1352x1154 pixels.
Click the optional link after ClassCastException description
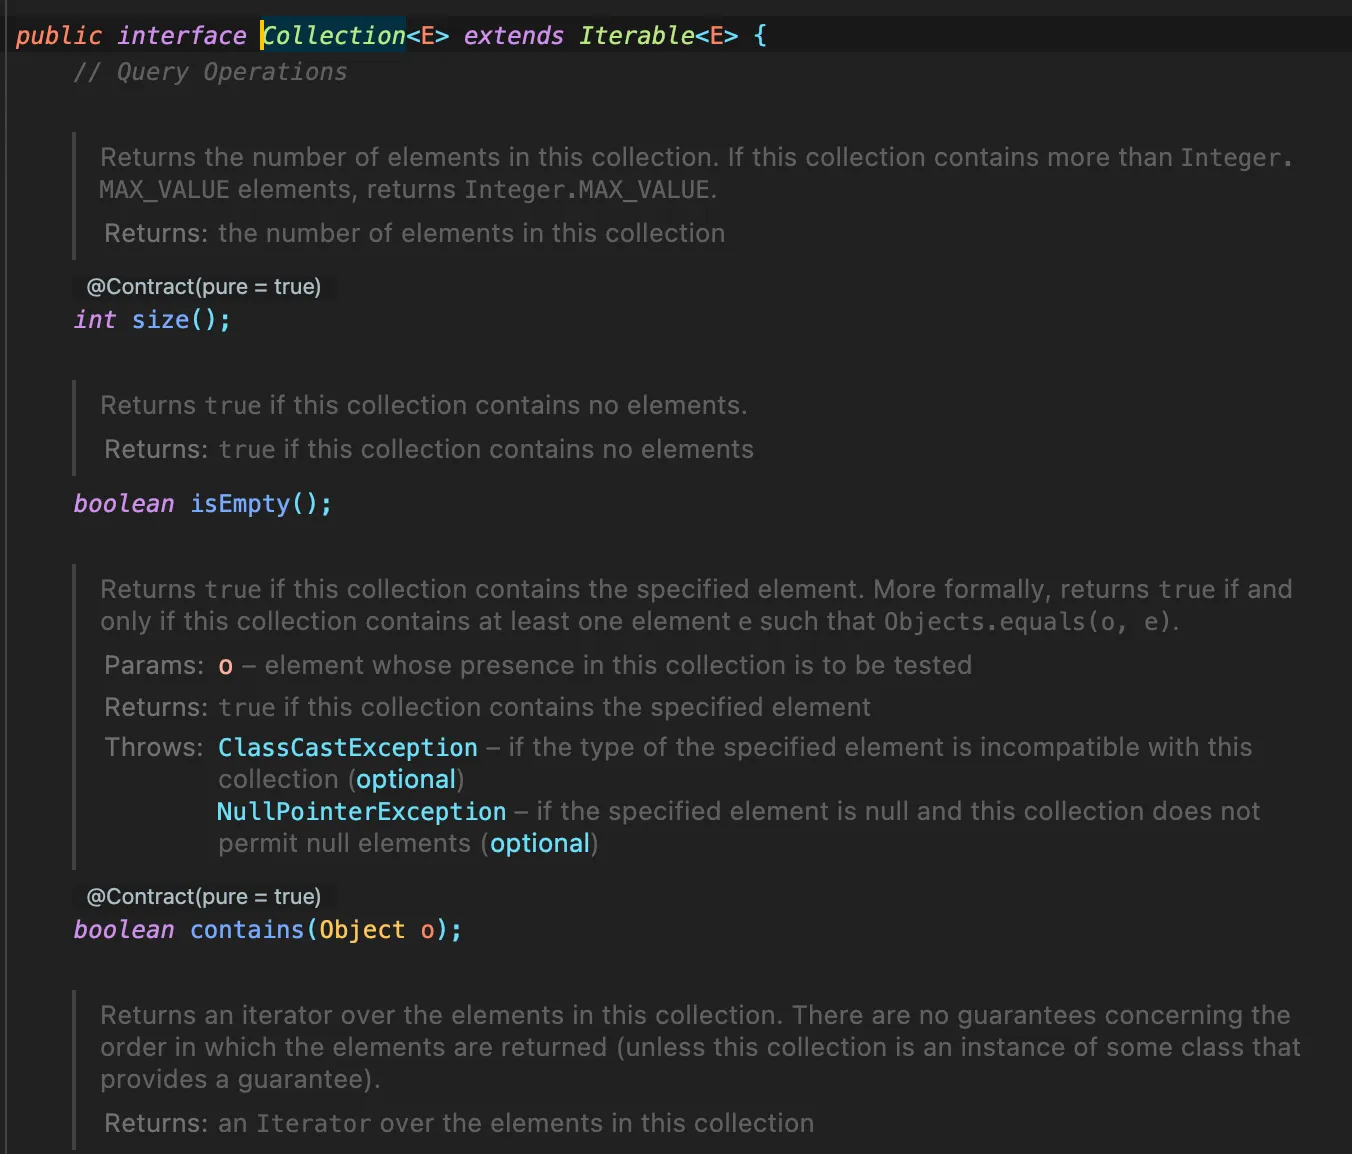coord(406,780)
